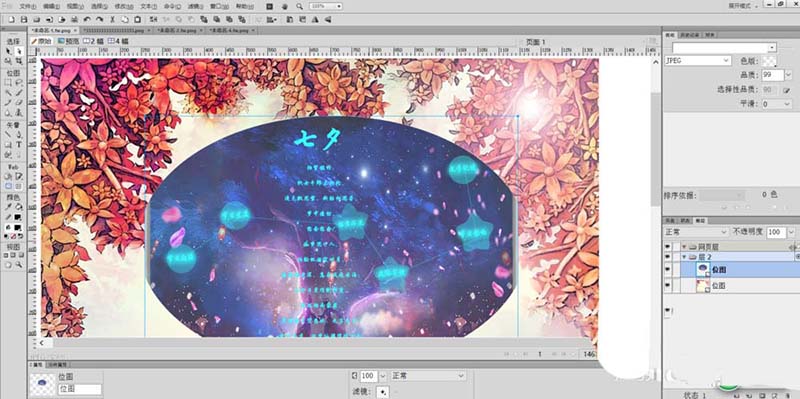This screenshot has height=399, width=800.
Task: Hide the selected top 位图 layer
Action: point(667,269)
